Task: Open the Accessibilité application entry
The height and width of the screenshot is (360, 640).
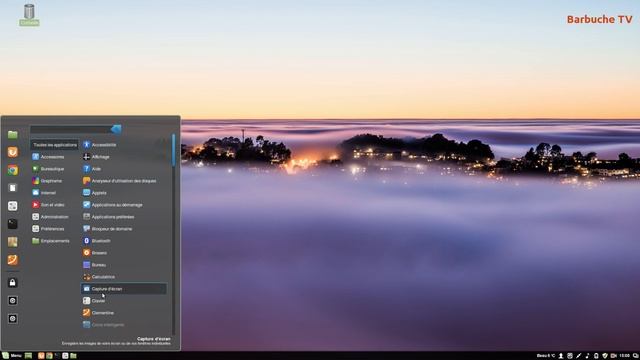Action: click(x=100, y=145)
